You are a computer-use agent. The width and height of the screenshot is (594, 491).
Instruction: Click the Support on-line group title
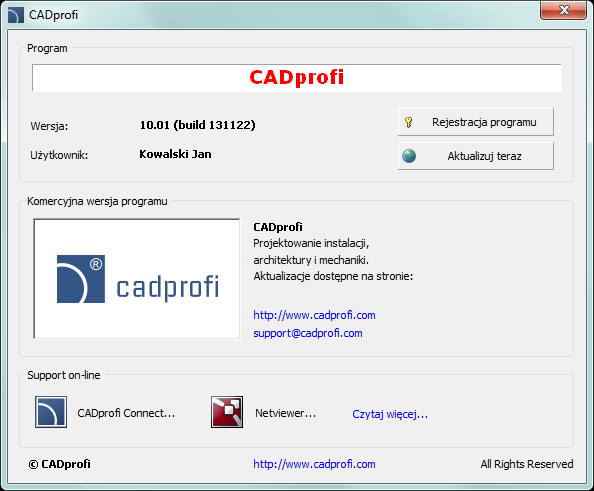point(64,375)
